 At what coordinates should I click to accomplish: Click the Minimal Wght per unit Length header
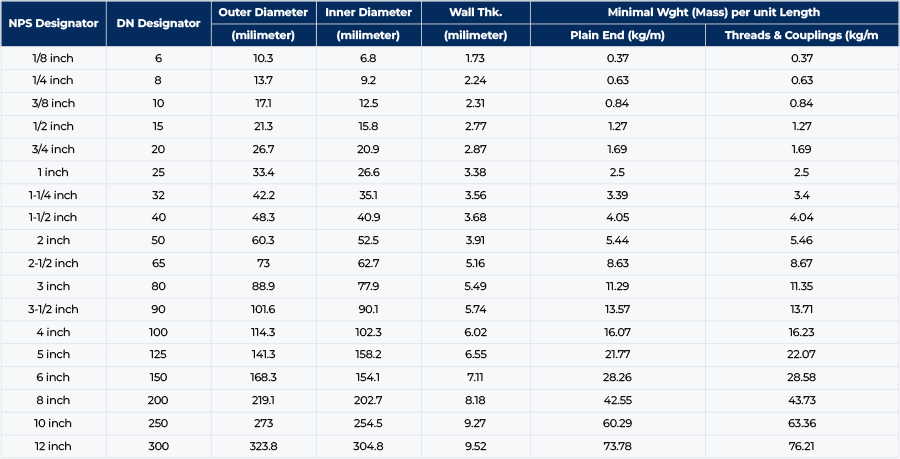point(713,12)
